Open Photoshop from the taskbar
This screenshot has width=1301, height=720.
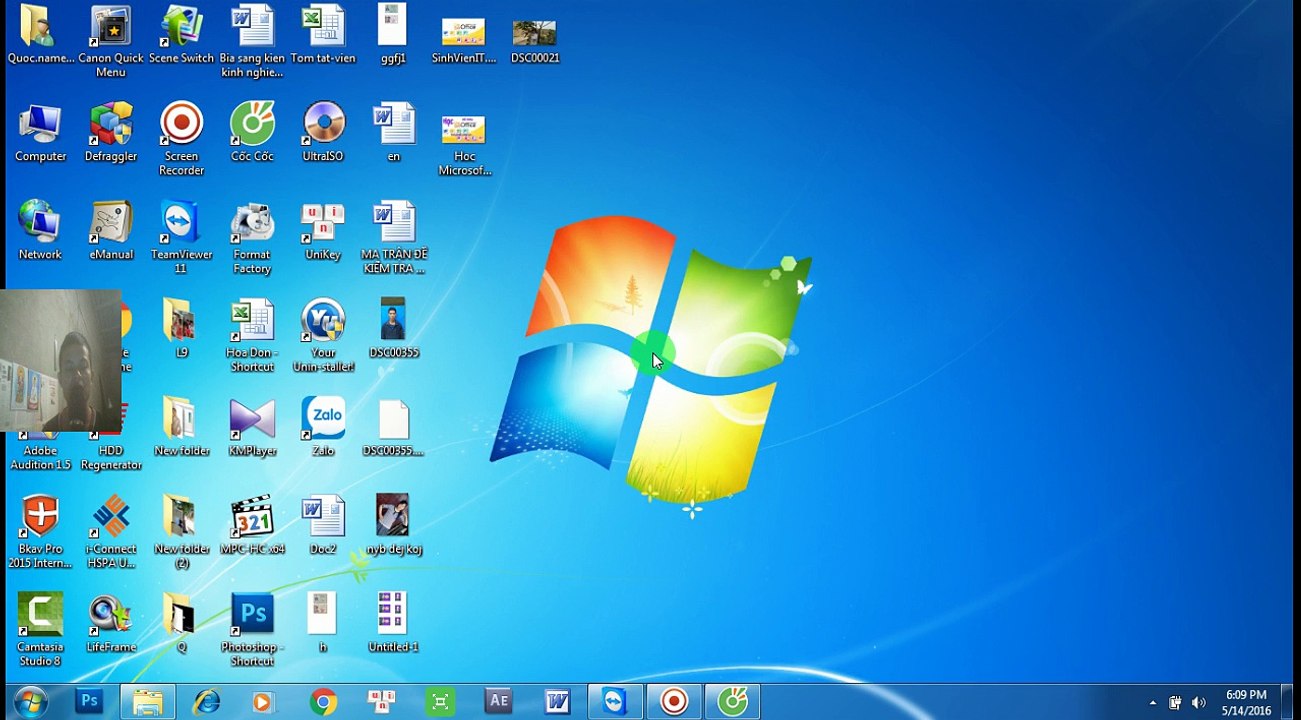coord(89,702)
